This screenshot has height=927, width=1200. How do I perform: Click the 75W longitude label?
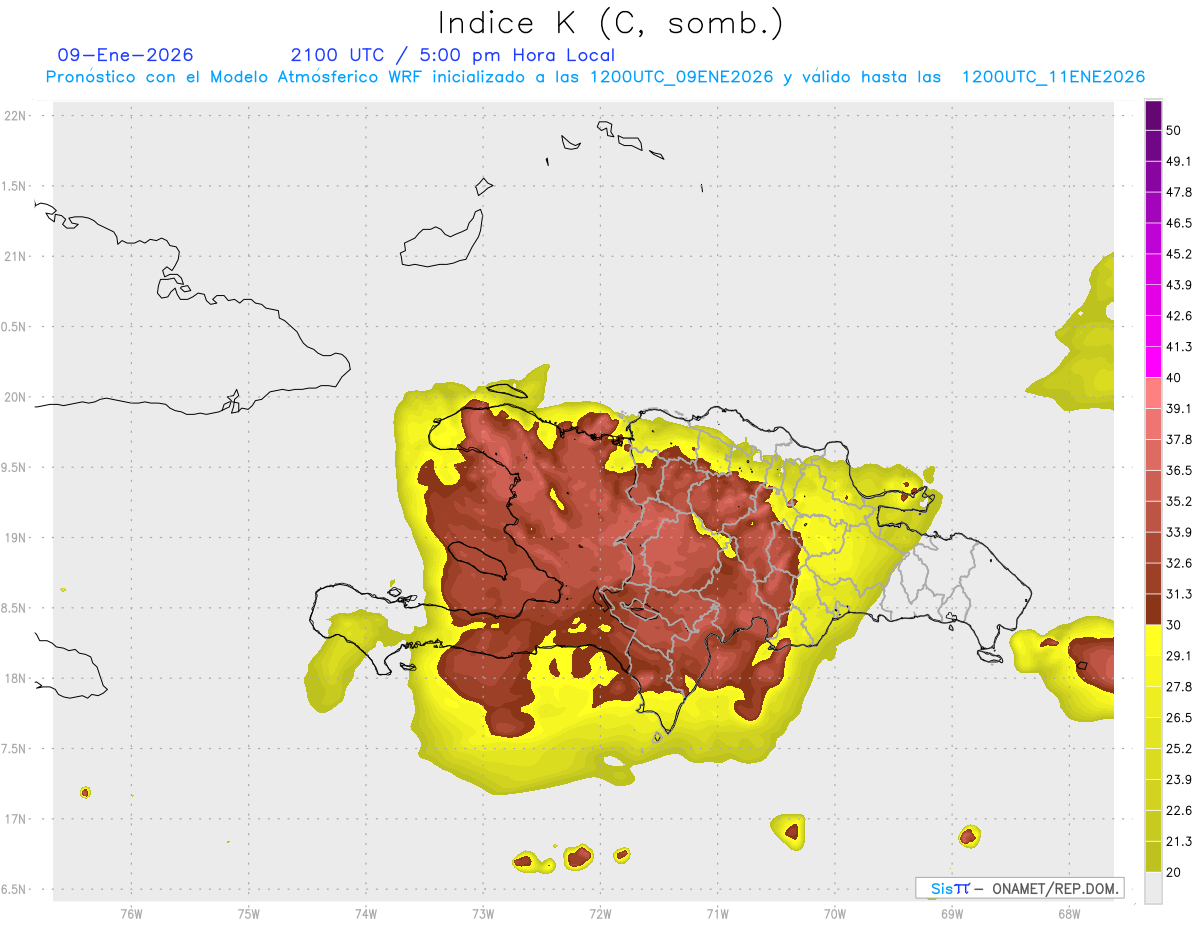[x=249, y=913]
